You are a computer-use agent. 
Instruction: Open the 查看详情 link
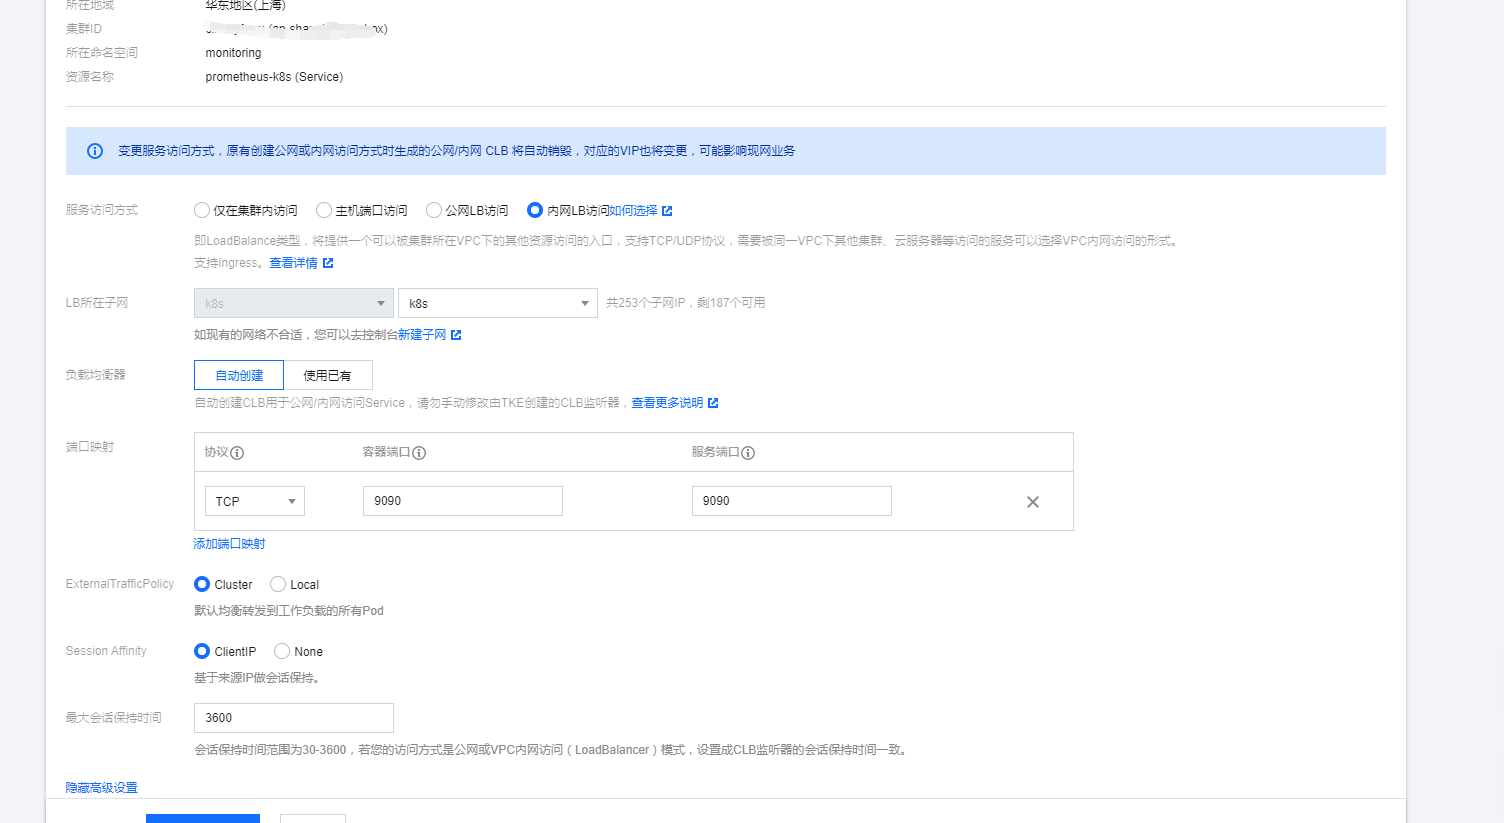point(293,263)
